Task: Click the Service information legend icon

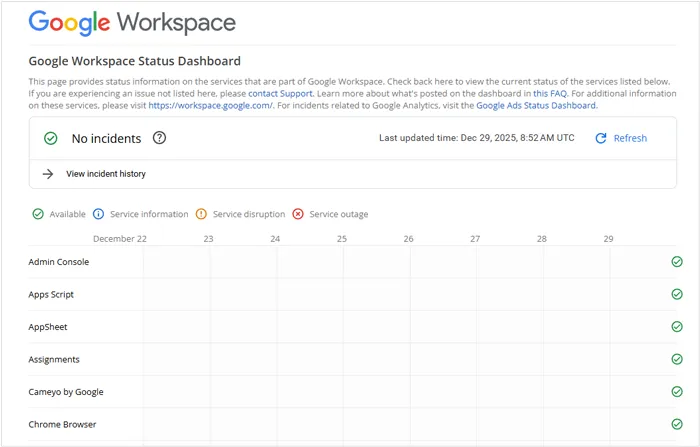Action: (98, 214)
